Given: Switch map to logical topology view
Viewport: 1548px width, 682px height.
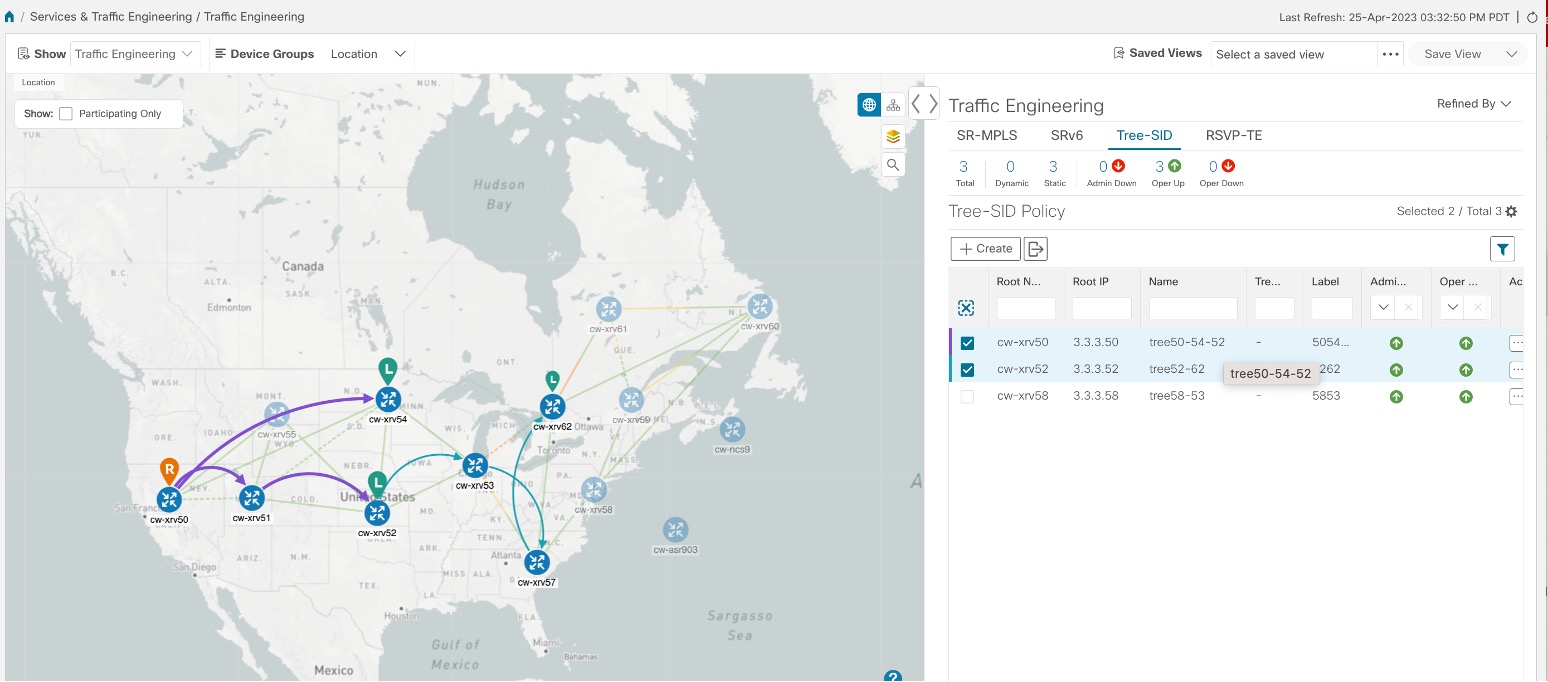Looking at the screenshot, I should (x=892, y=103).
